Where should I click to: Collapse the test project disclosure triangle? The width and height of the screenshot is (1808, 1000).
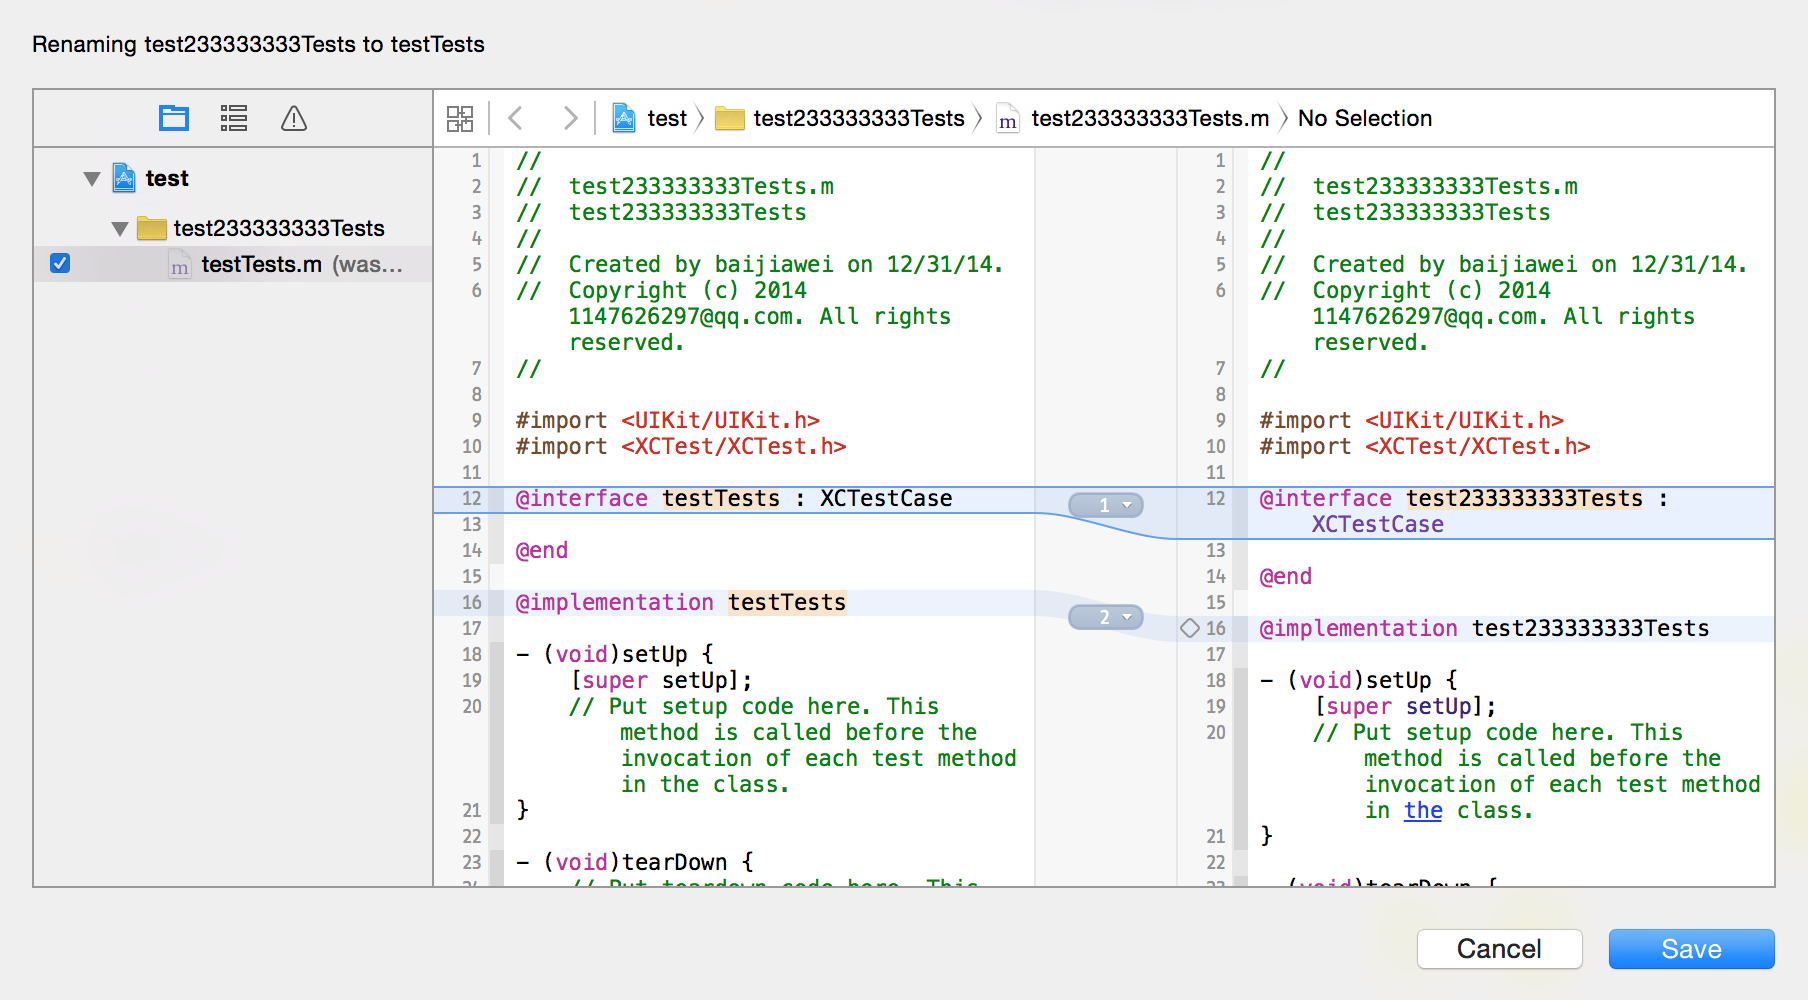tap(92, 179)
